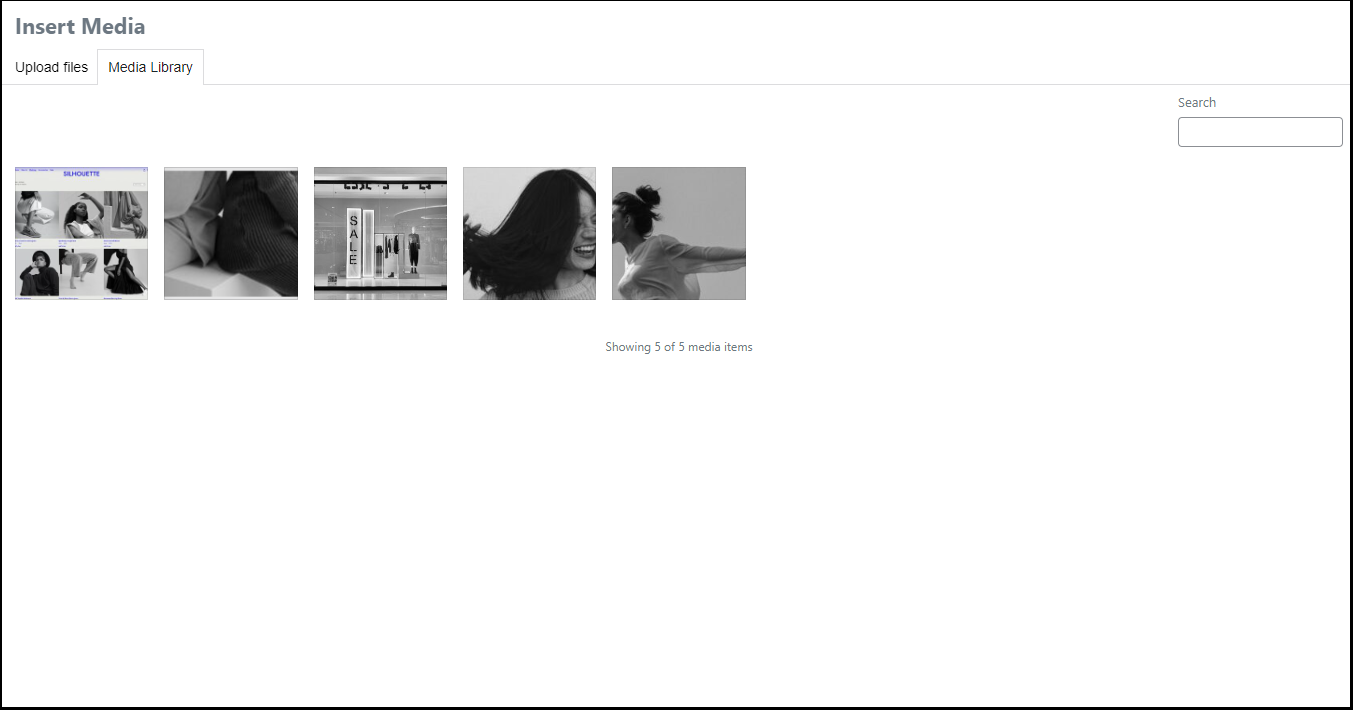1353x711 pixels.
Task: Choose the ribbed fabric close-up thumbnail
Action: tap(230, 233)
